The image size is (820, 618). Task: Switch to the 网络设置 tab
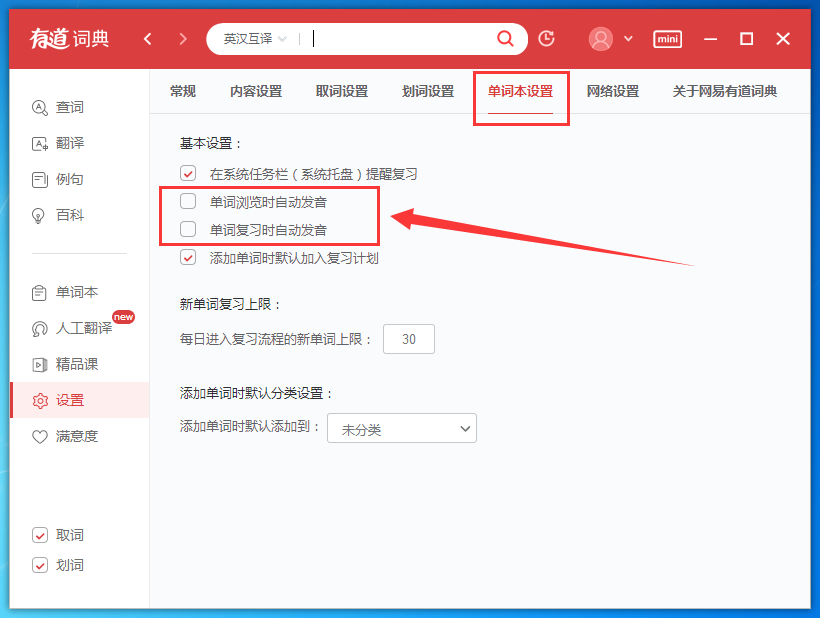[x=611, y=90]
